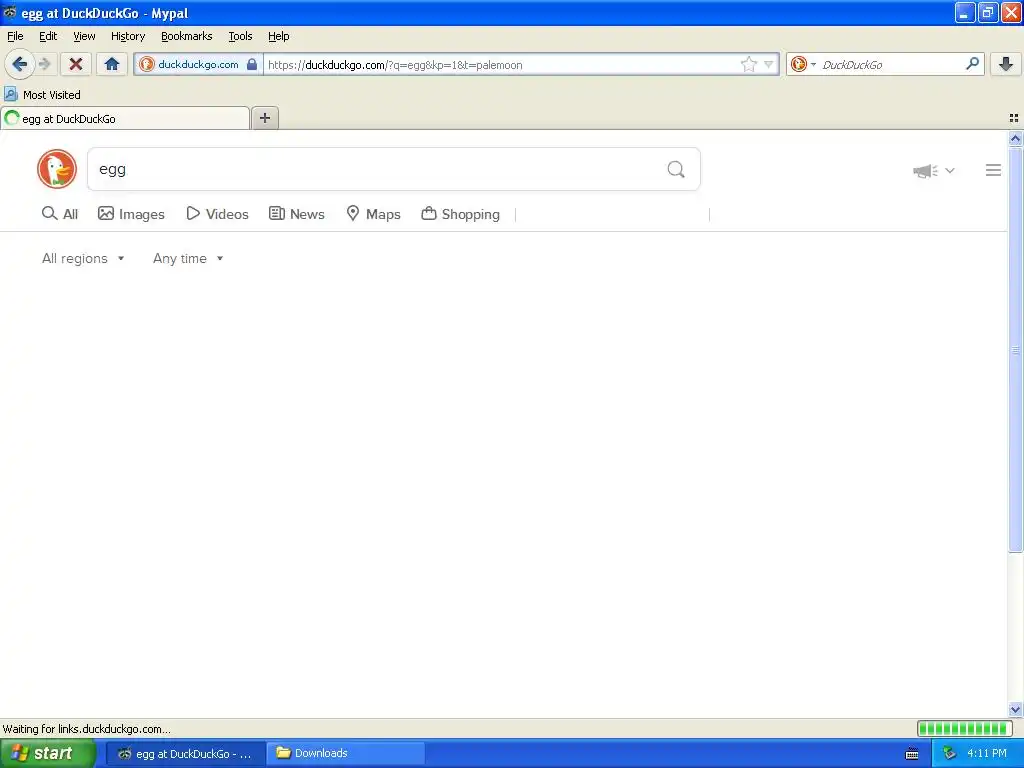Switch to Maps results

tap(374, 214)
